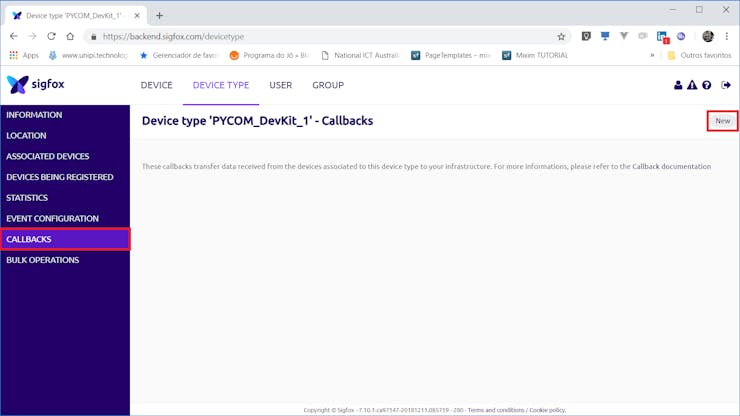Select CALLBACKS in the sidebar

(x=65, y=239)
